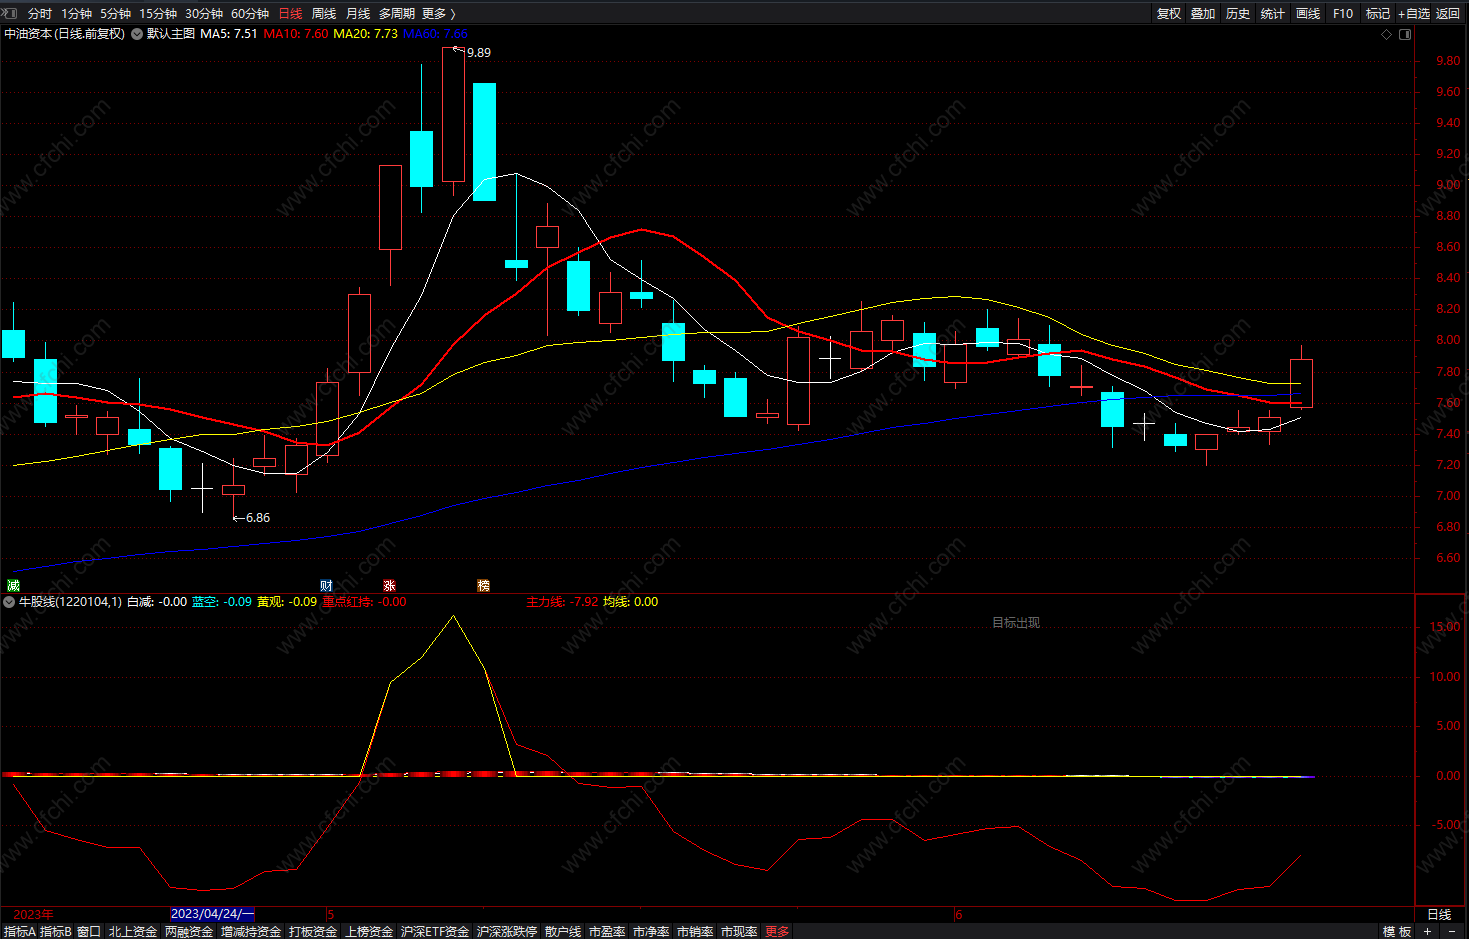Switch to 分时 timeframe
Viewport: 1469px width, 939px height.
tap(39, 13)
